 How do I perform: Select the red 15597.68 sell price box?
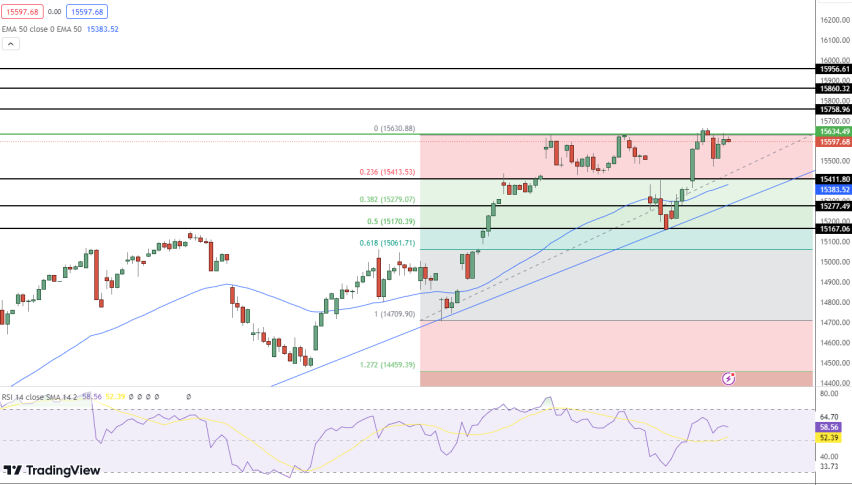point(22,11)
